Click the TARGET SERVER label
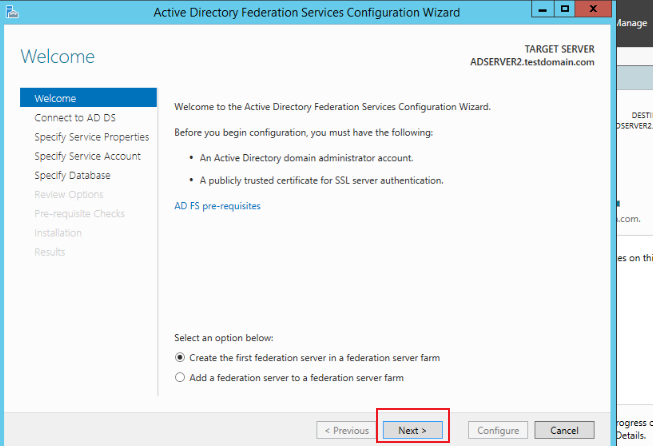Viewport: 653px width, 446px height. click(559, 49)
